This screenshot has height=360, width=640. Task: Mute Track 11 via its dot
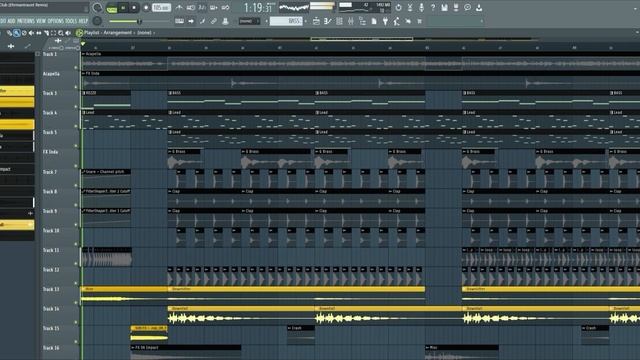(x=76, y=263)
